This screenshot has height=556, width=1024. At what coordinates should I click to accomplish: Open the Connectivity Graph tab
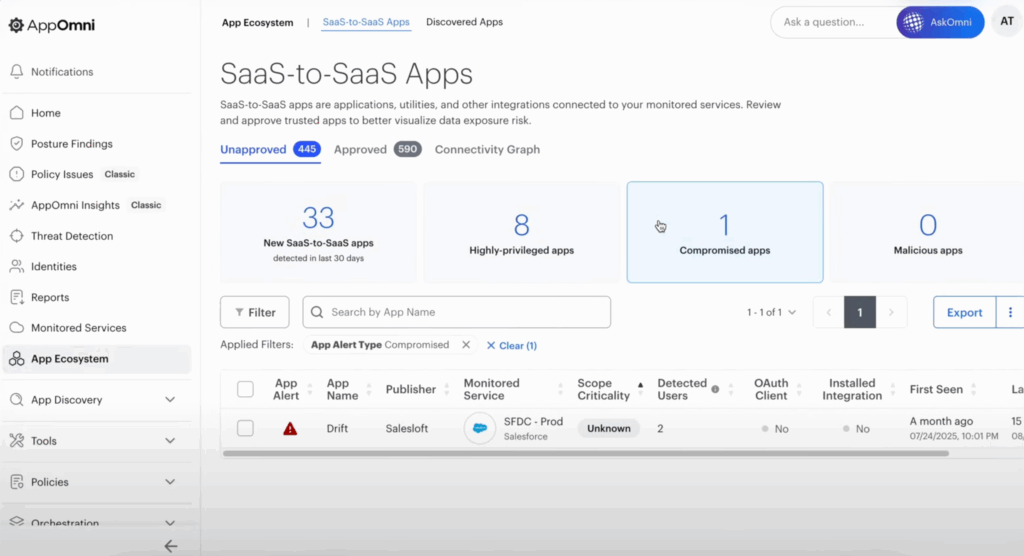tap(487, 150)
